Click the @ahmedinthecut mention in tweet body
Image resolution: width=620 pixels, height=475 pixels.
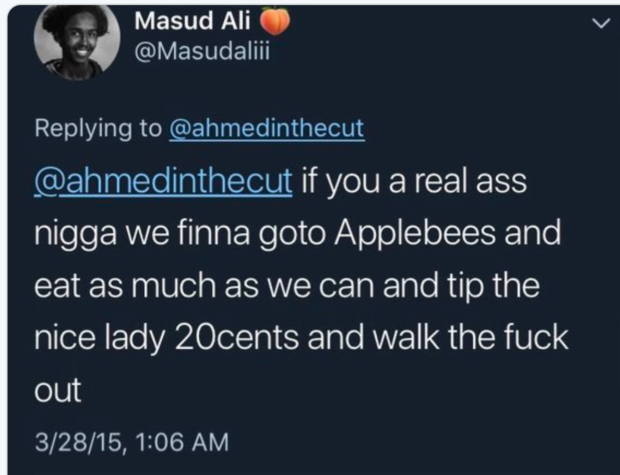pos(164,184)
